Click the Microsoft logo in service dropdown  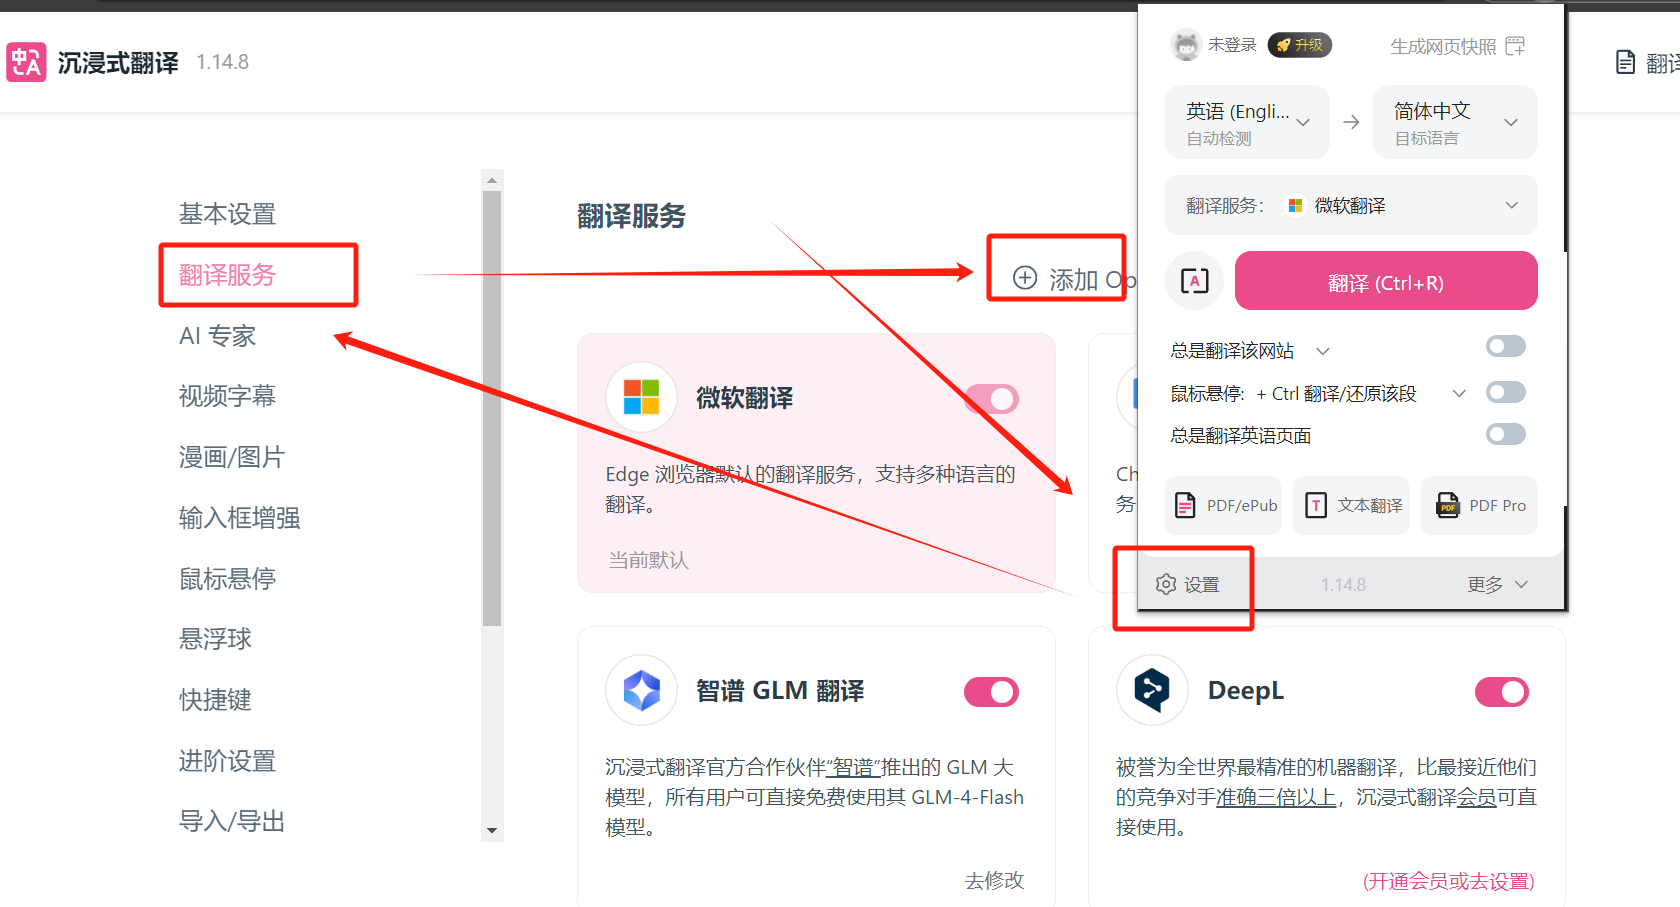pyautogui.click(x=1295, y=205)
